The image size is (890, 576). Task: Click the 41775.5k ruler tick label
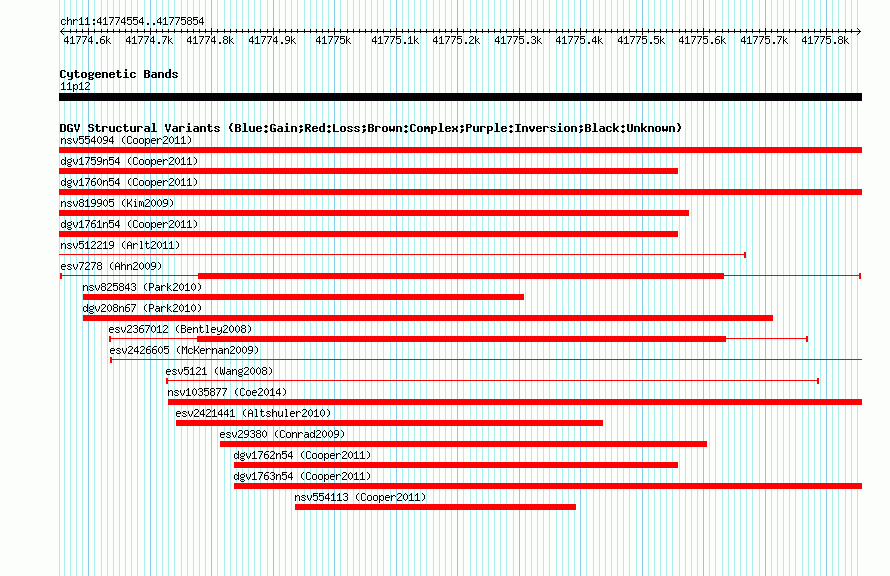(641, 40)
